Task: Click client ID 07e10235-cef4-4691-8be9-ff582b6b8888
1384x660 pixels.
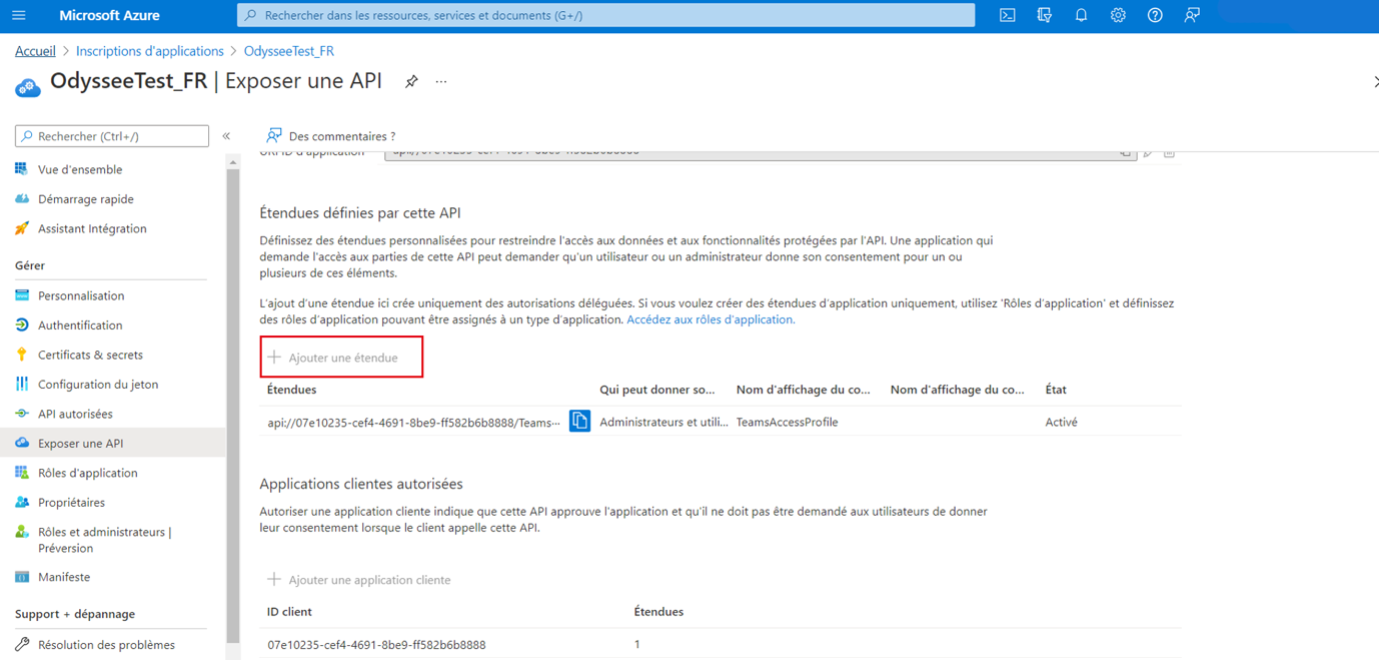Action: [376, 645]
